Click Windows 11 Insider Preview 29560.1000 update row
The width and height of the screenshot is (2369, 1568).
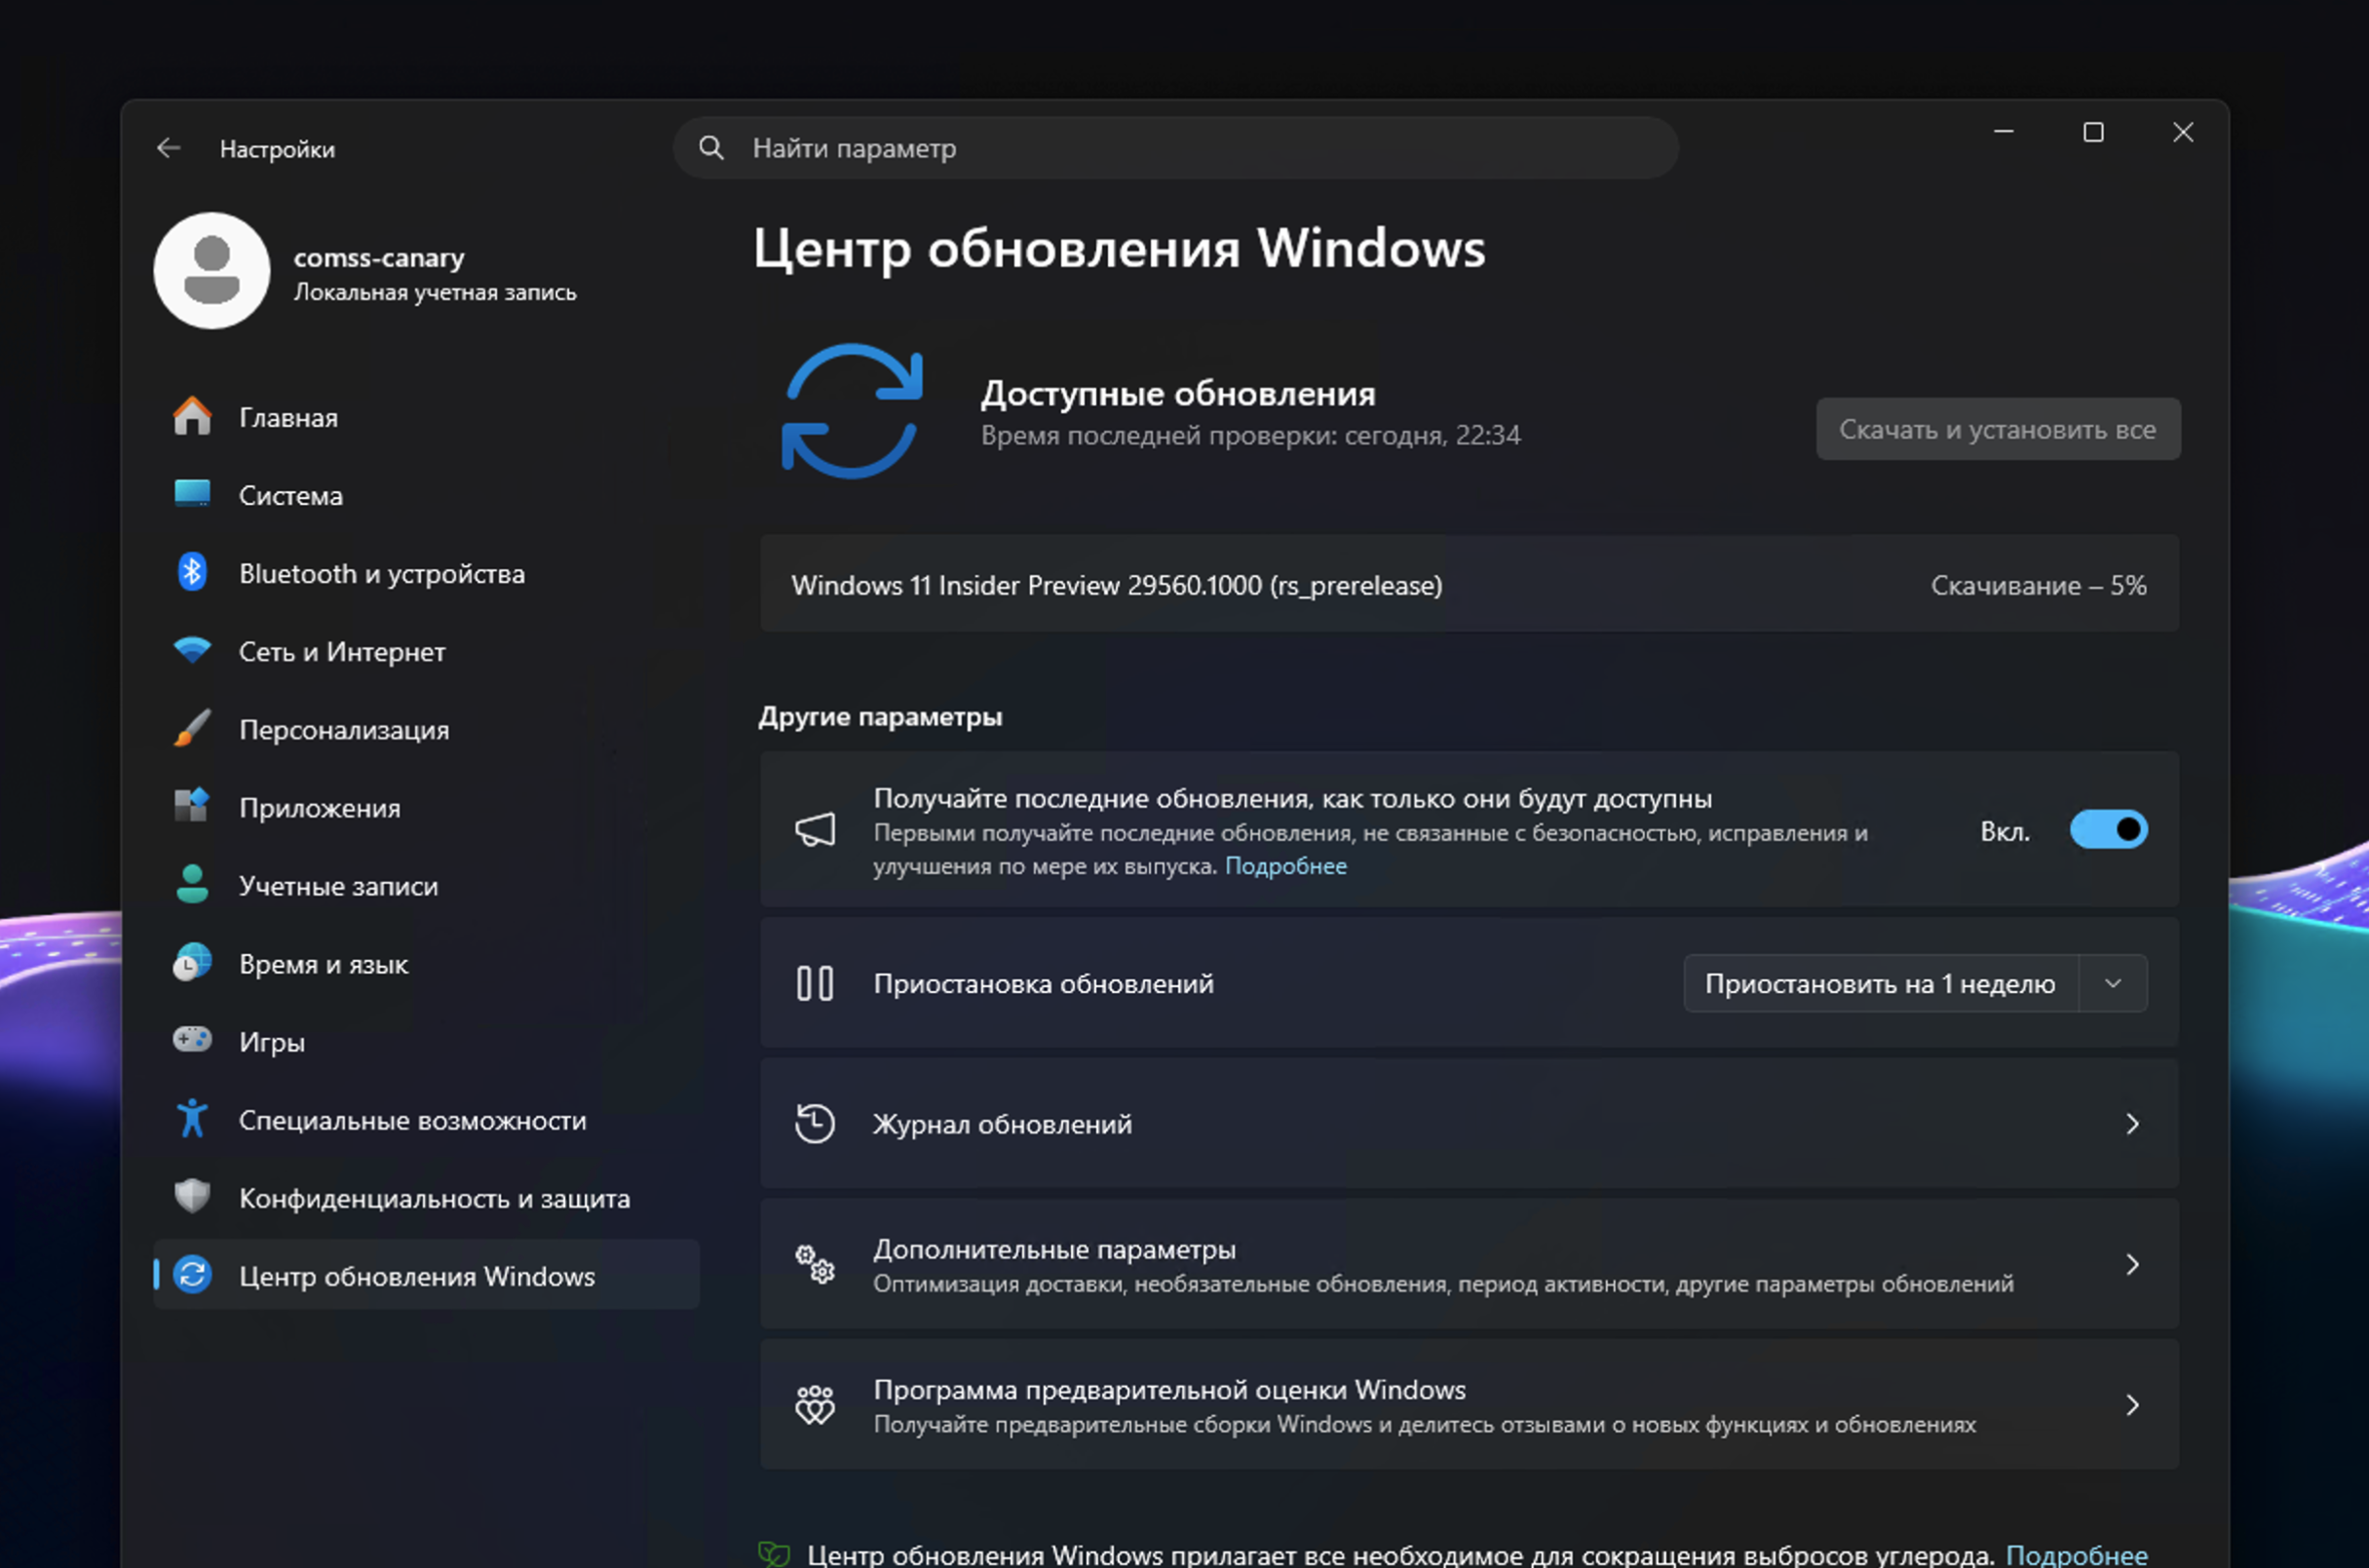tap(1469, 584)
